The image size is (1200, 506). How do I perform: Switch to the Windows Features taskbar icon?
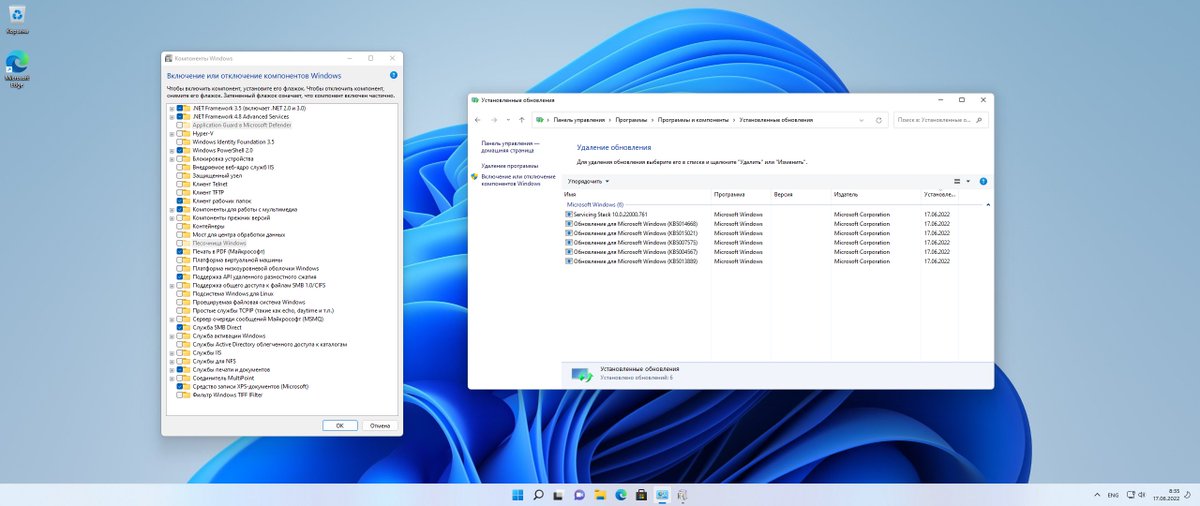point(682,494)
